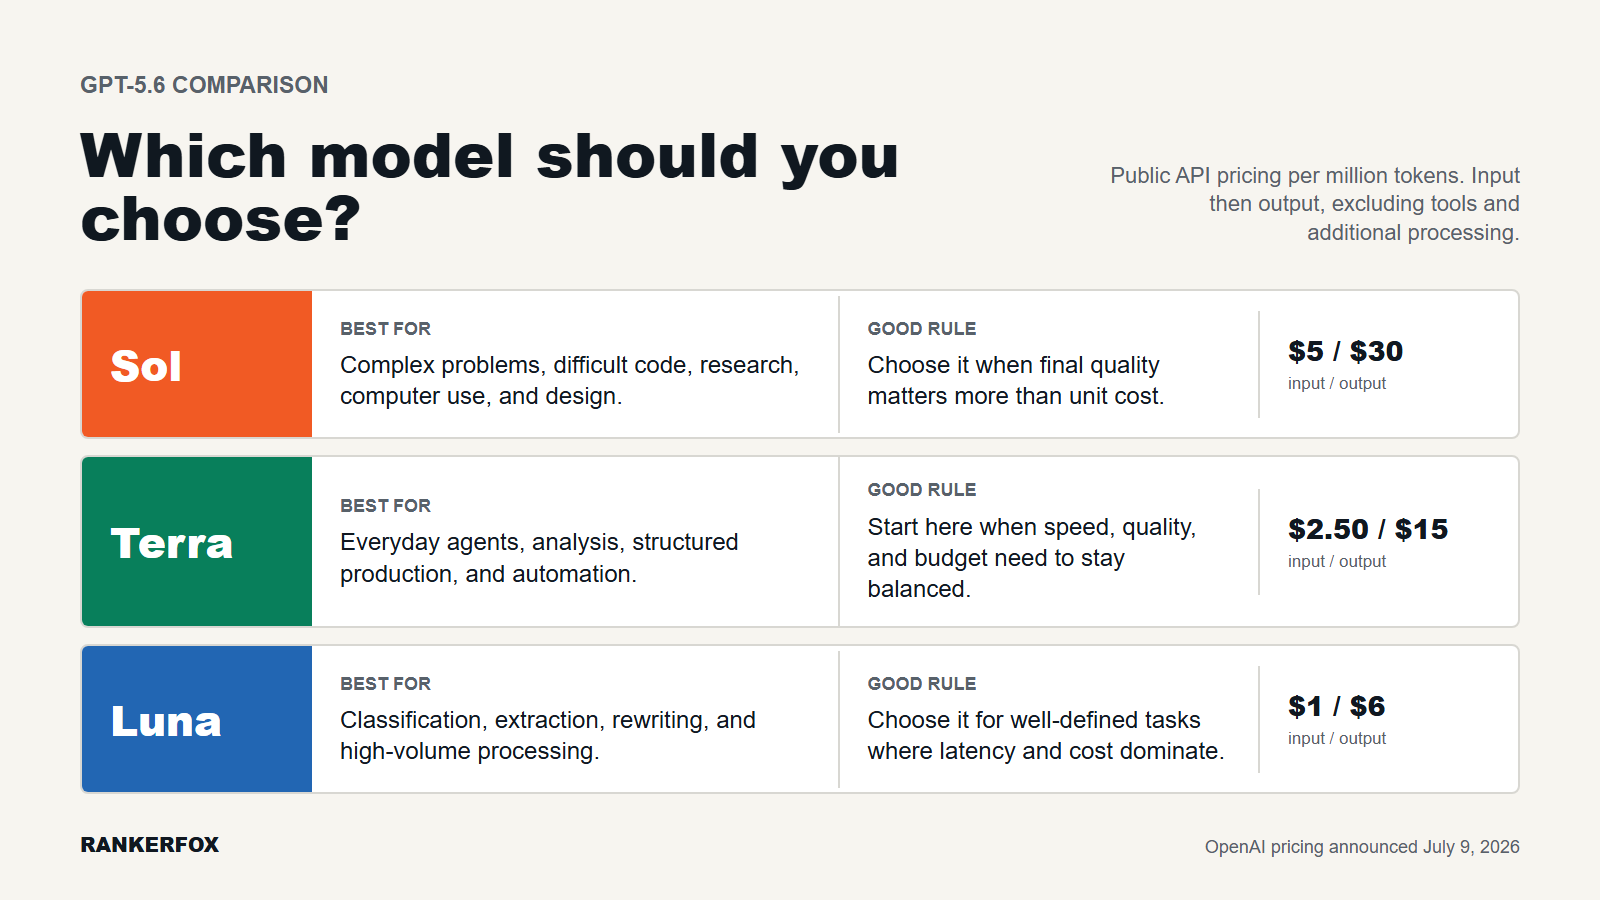Click the orange Sol model block
Viewport: 1600px width, 900px height.
(x=197, y=364)
